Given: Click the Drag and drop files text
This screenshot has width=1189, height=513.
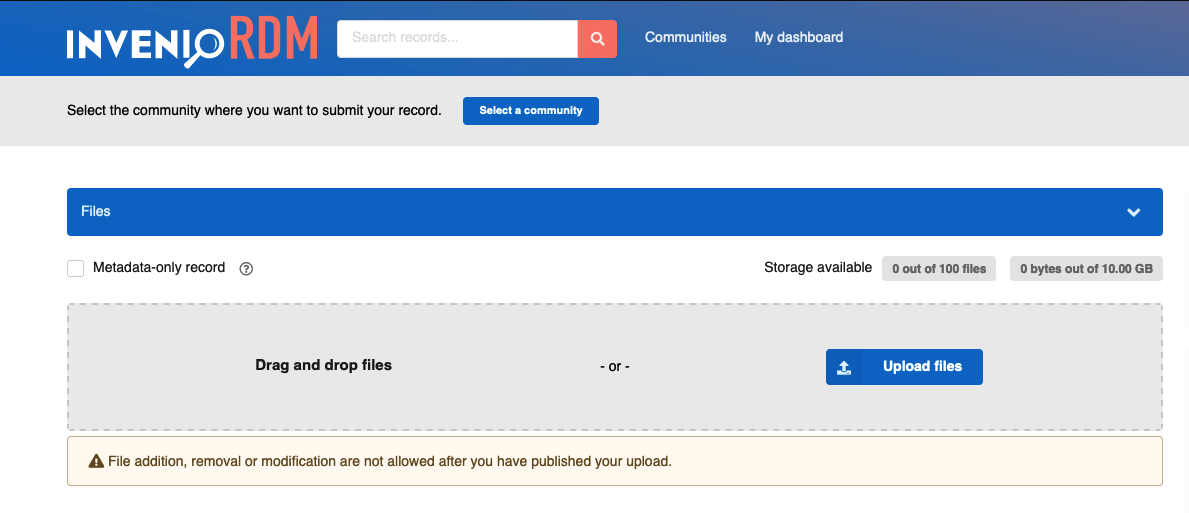Looking at the screenshot, I should (x=323, y=365).
